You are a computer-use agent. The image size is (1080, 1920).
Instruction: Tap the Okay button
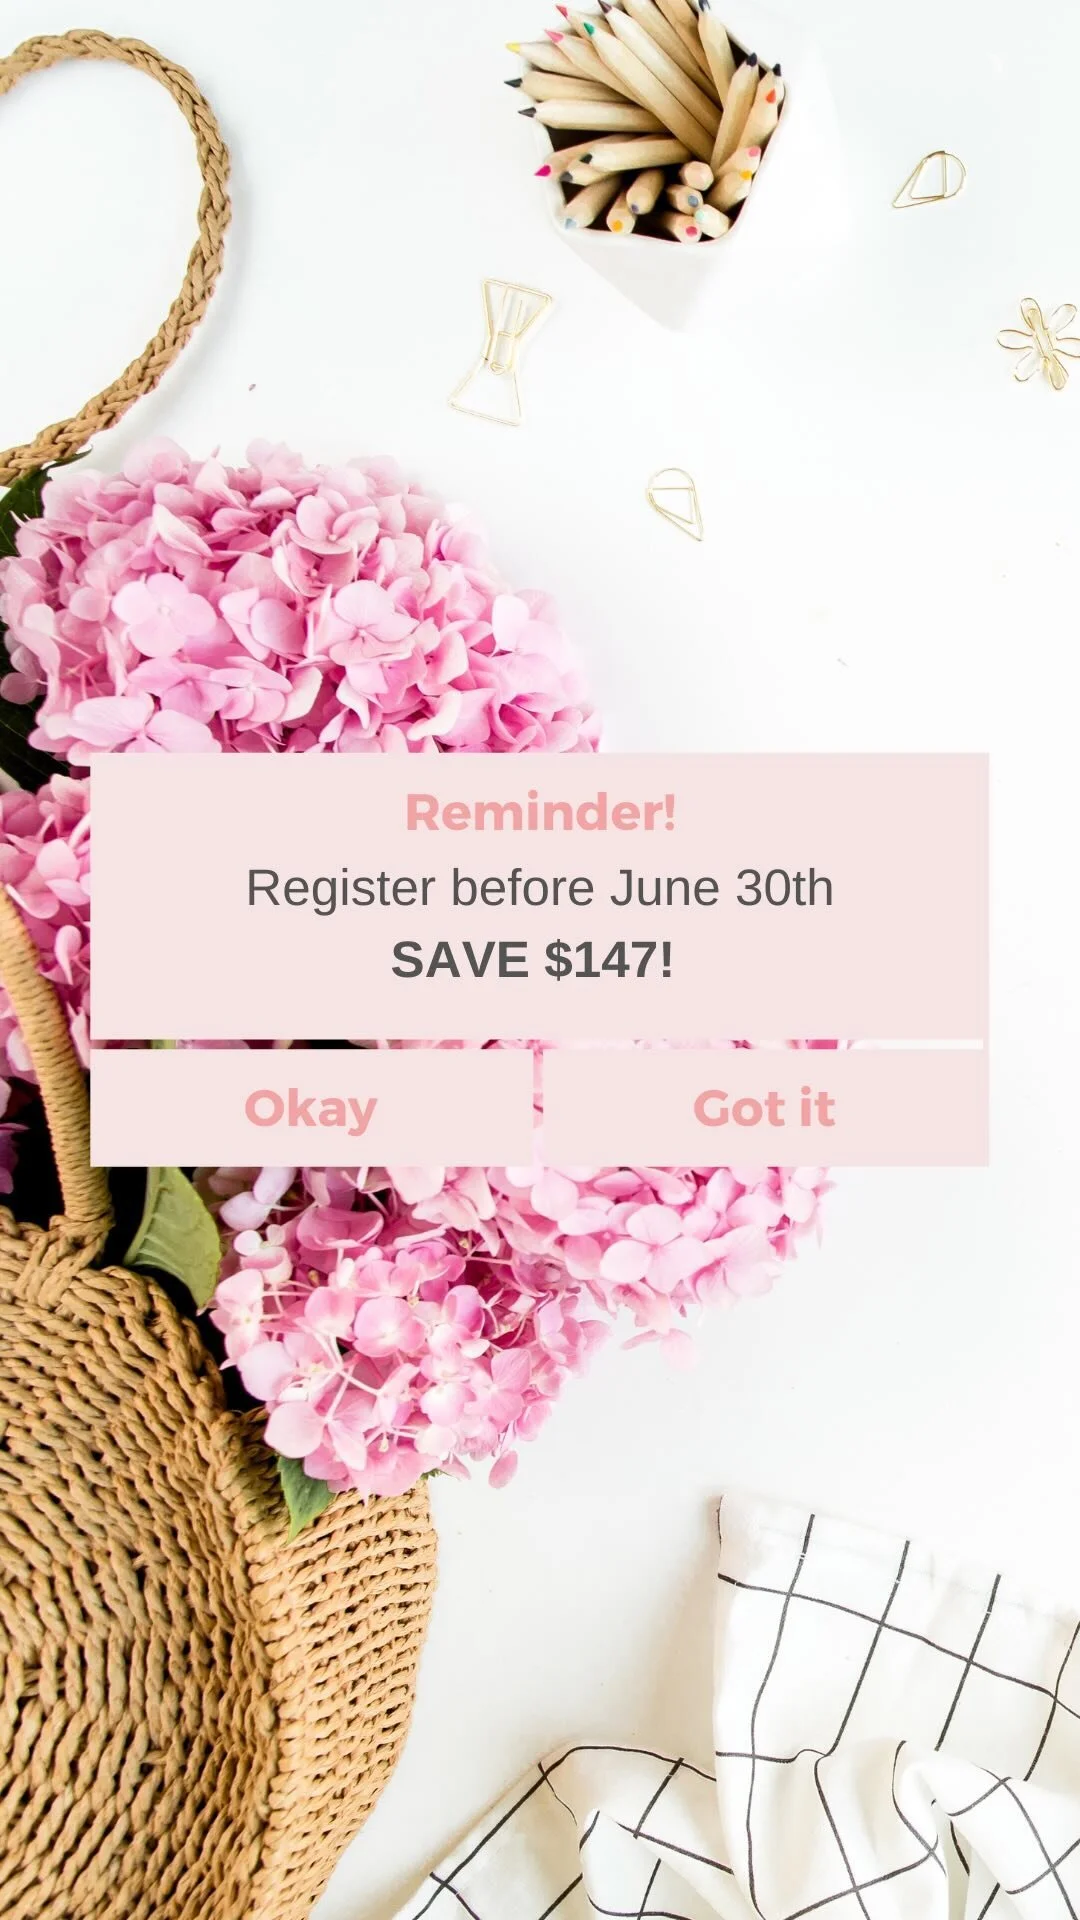click(311, 1107)
